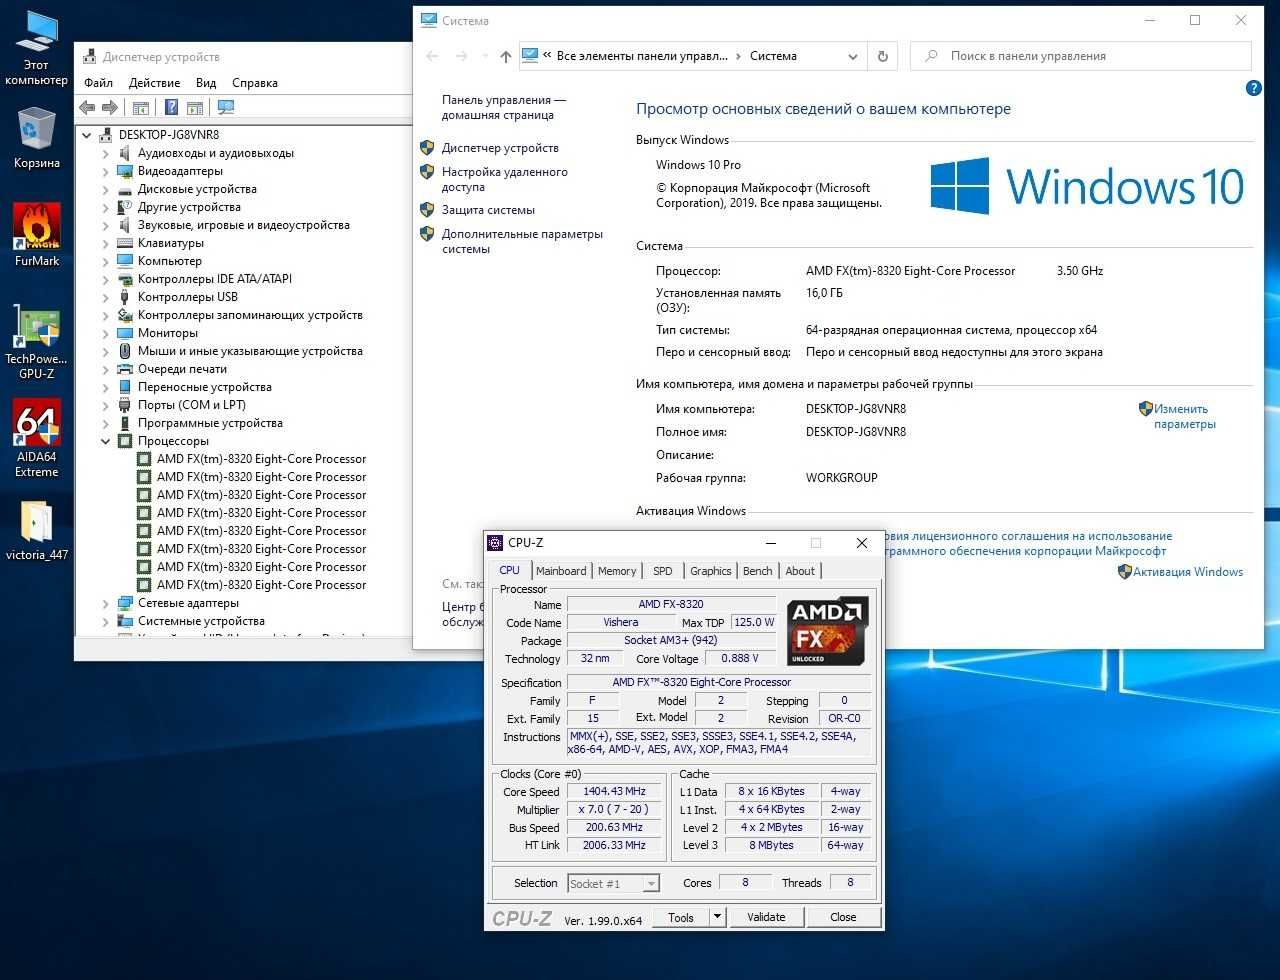1280x980 pixels.
Task: Toggle the action pane icon in Device Manager toolbar
Action: click(x=195, y=107)
